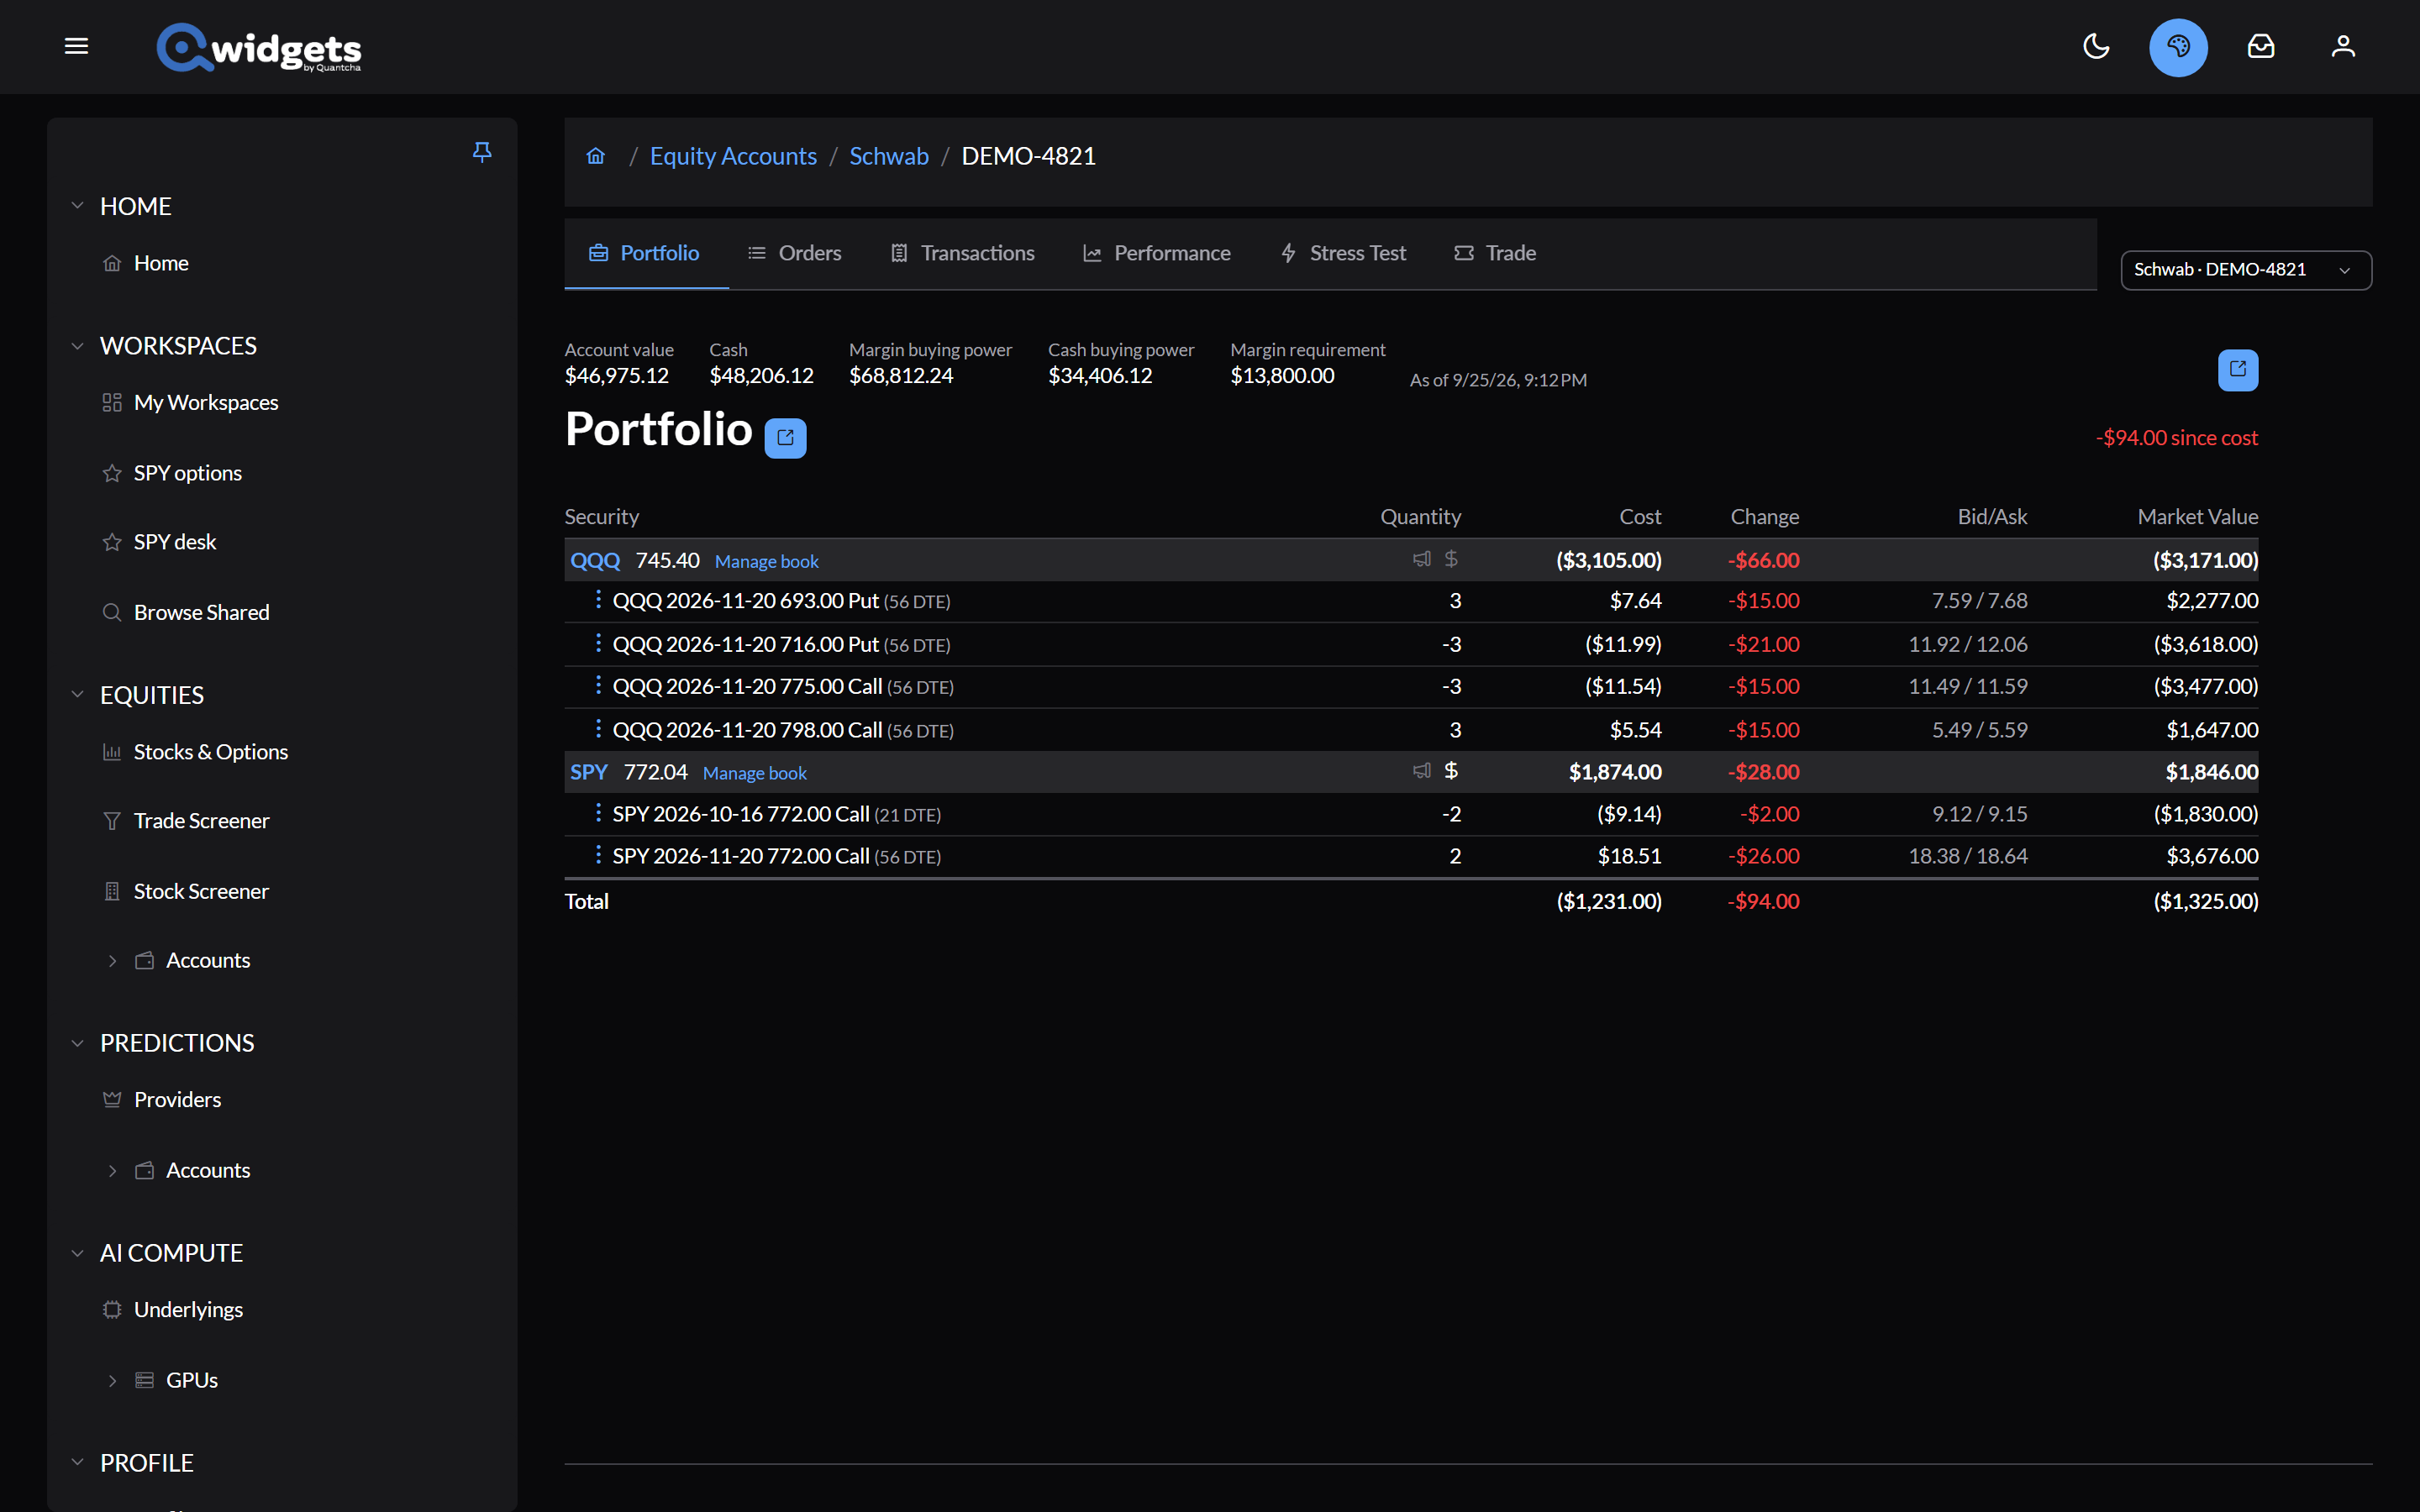
Task: Click the Market Value column header
Action: [2197, 517]
